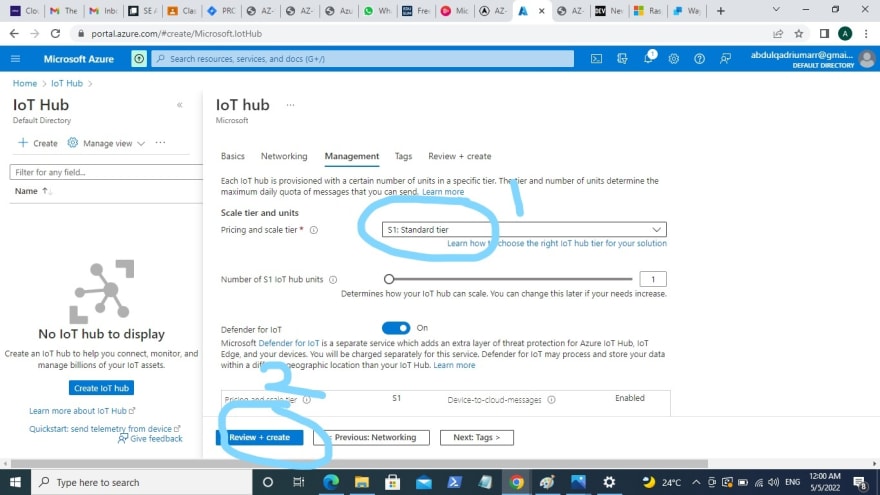Open link about choosing right IoT hub tier
The image size is (880, 495).
pyautogui.click(x=557, y=244)
